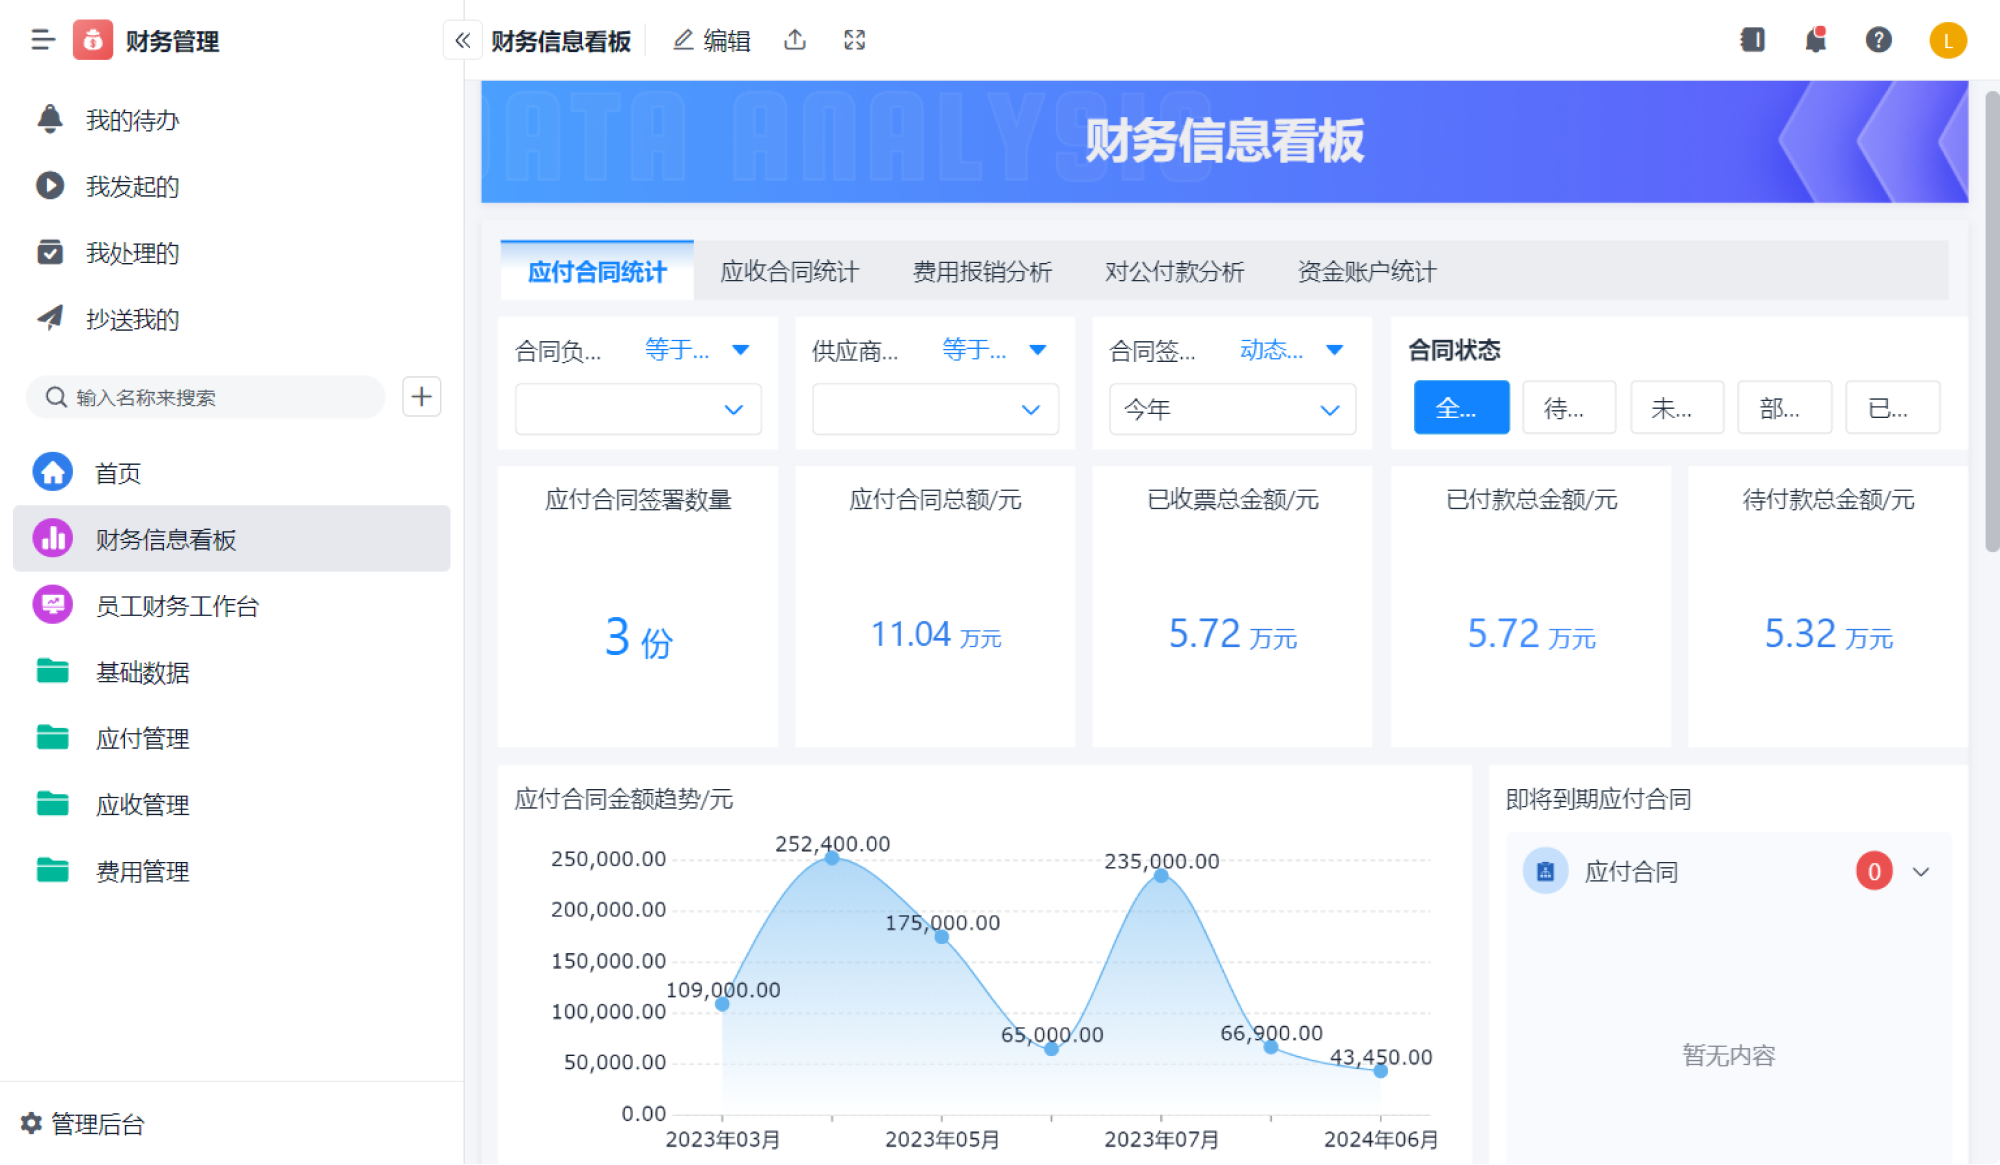
Task: Click the plus icon beside search
Action: point(421,397)
